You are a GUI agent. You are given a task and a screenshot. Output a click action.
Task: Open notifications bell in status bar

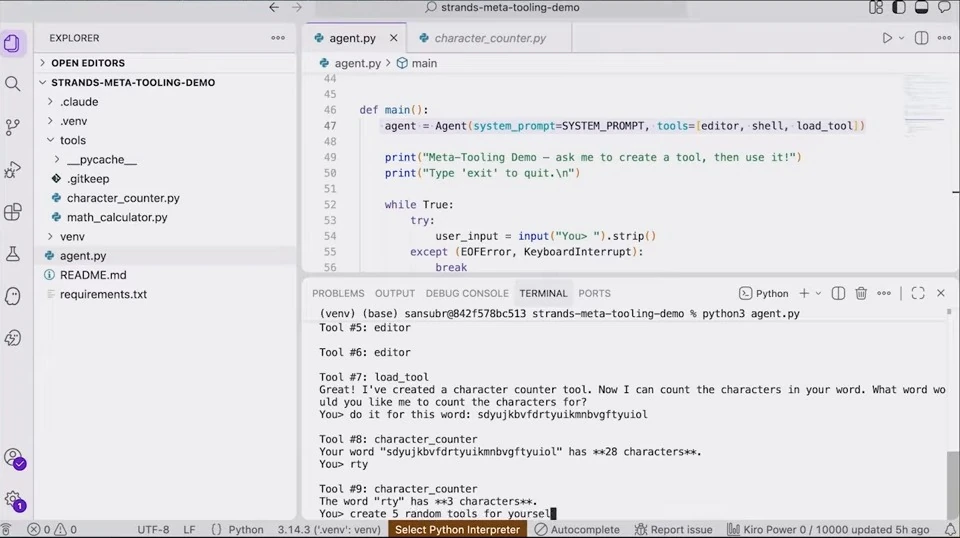click(x=950, y=529)
